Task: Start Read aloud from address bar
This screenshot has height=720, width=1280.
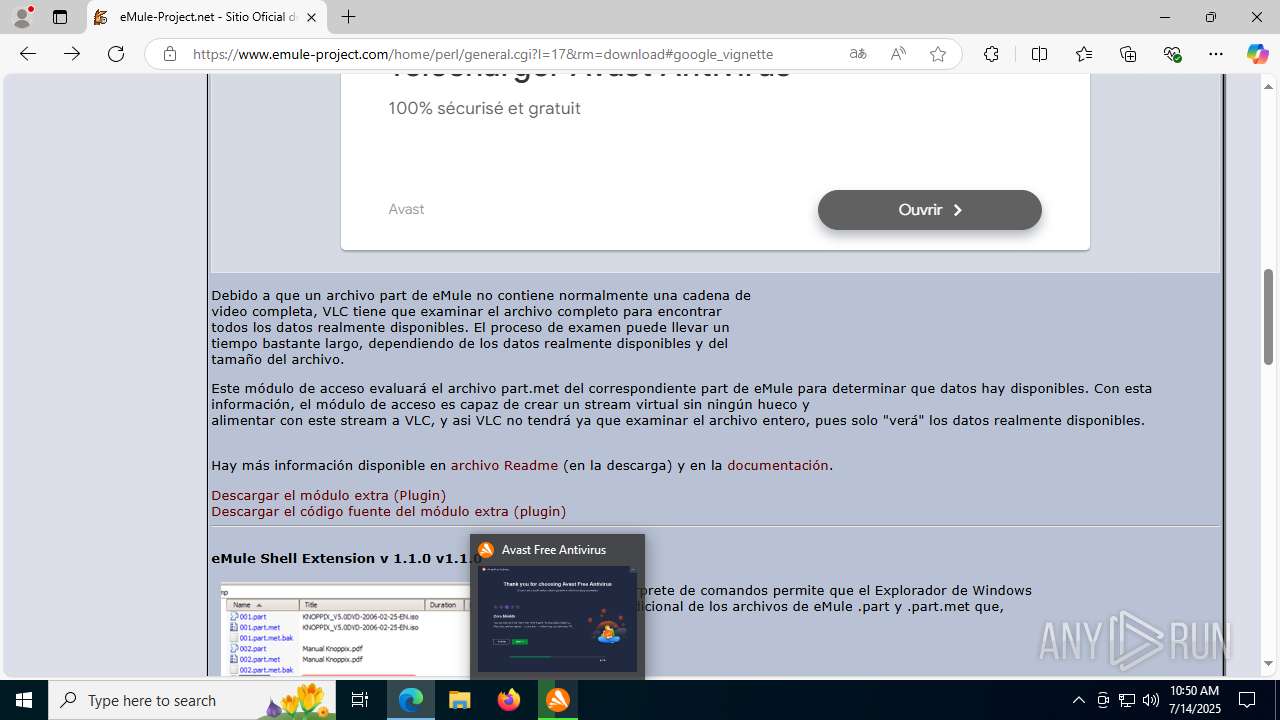Action: 897,54
